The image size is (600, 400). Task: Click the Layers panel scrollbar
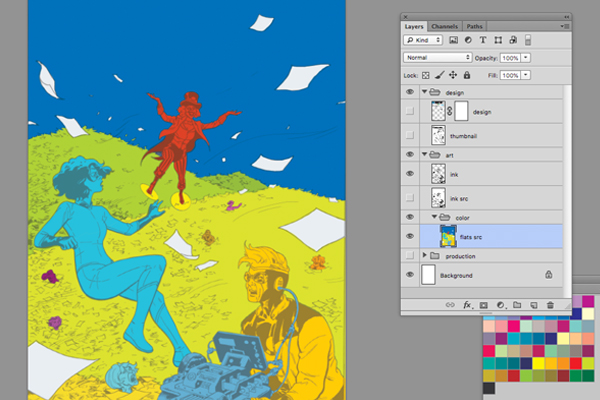click(568, 191)
